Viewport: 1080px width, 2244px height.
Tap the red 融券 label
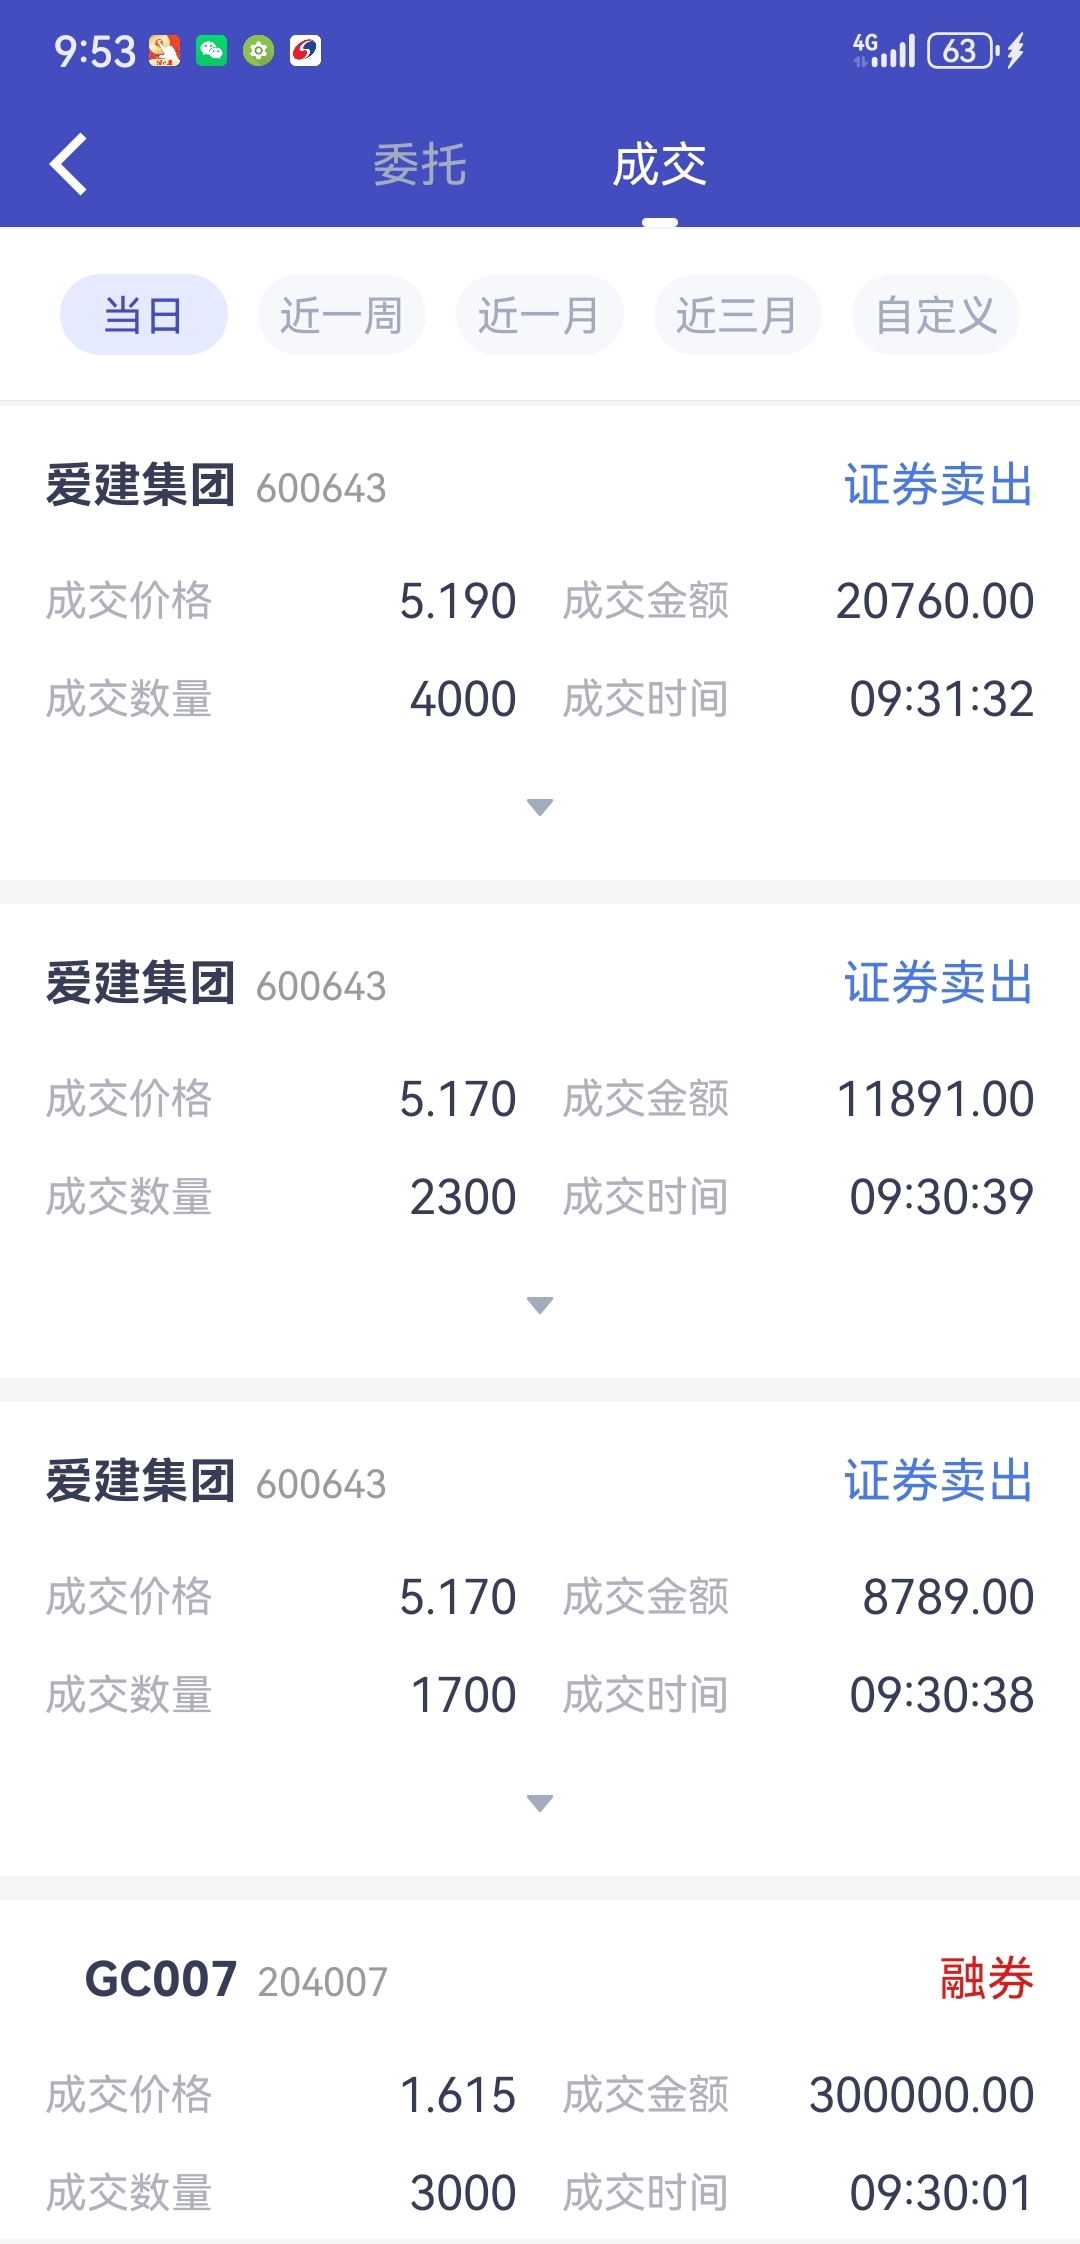pos(986,1979)
